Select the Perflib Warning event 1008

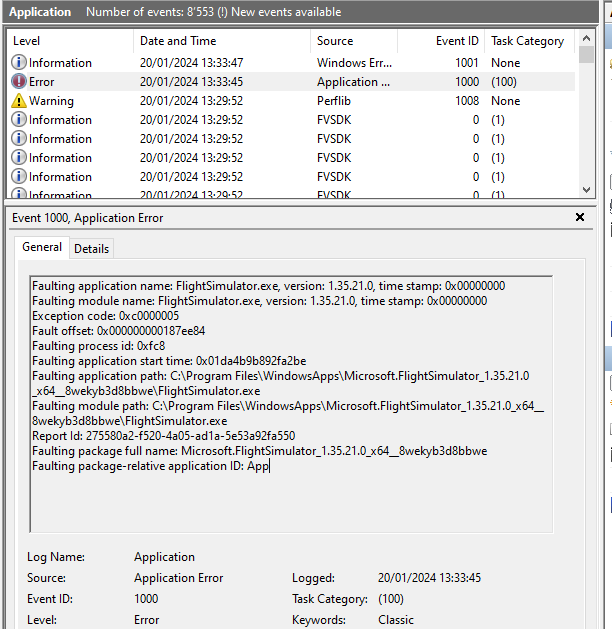tap(291, 101)
